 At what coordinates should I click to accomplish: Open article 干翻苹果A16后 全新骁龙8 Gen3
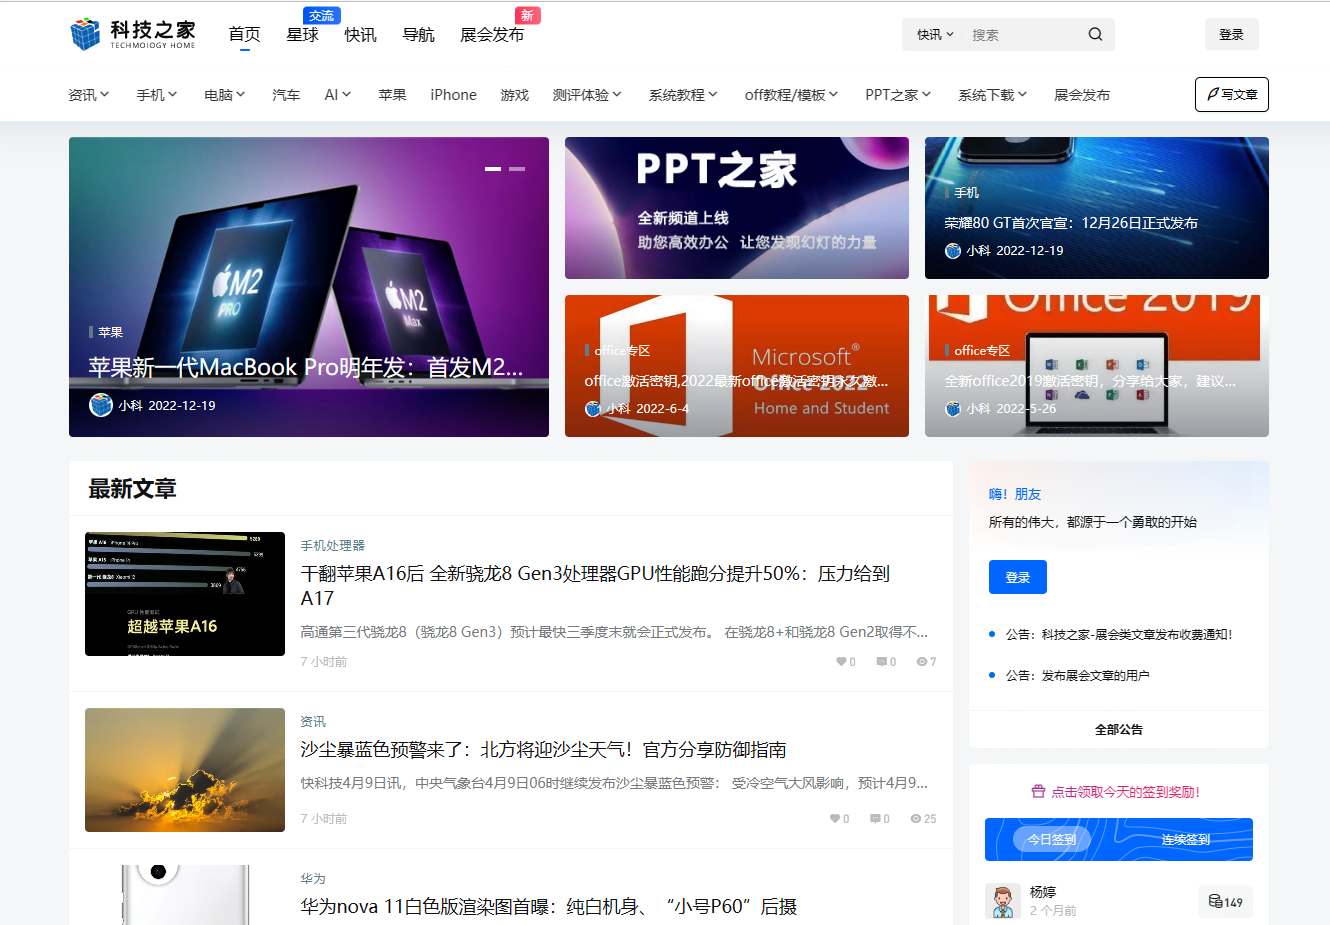[595, 585]
